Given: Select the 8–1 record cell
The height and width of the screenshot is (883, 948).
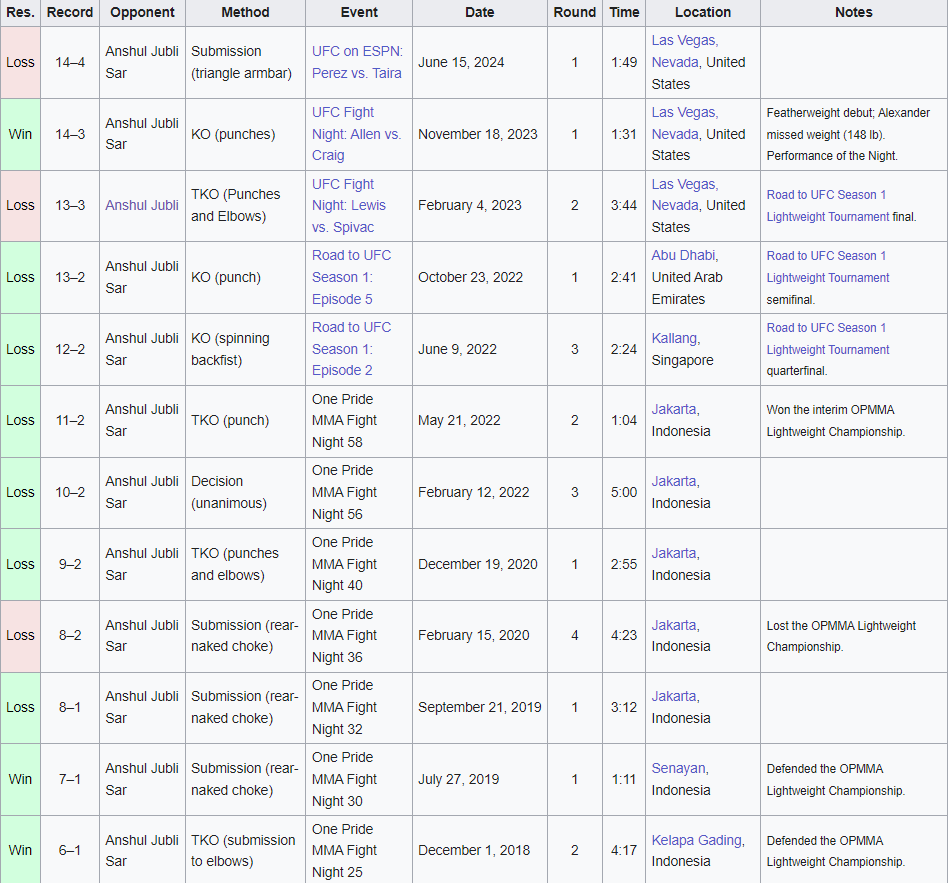Looking at the screenshot, I should tap(70, 708).
